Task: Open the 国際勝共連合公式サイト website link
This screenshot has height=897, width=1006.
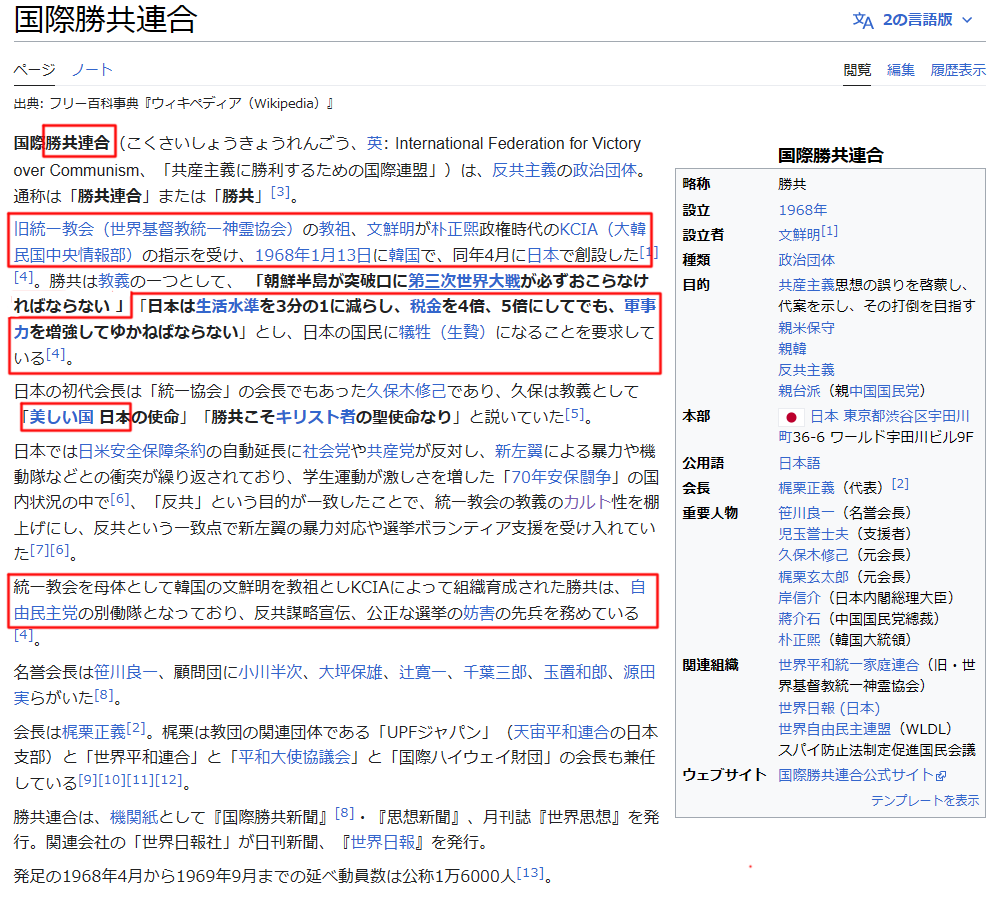Action: [x=855, y=775]
